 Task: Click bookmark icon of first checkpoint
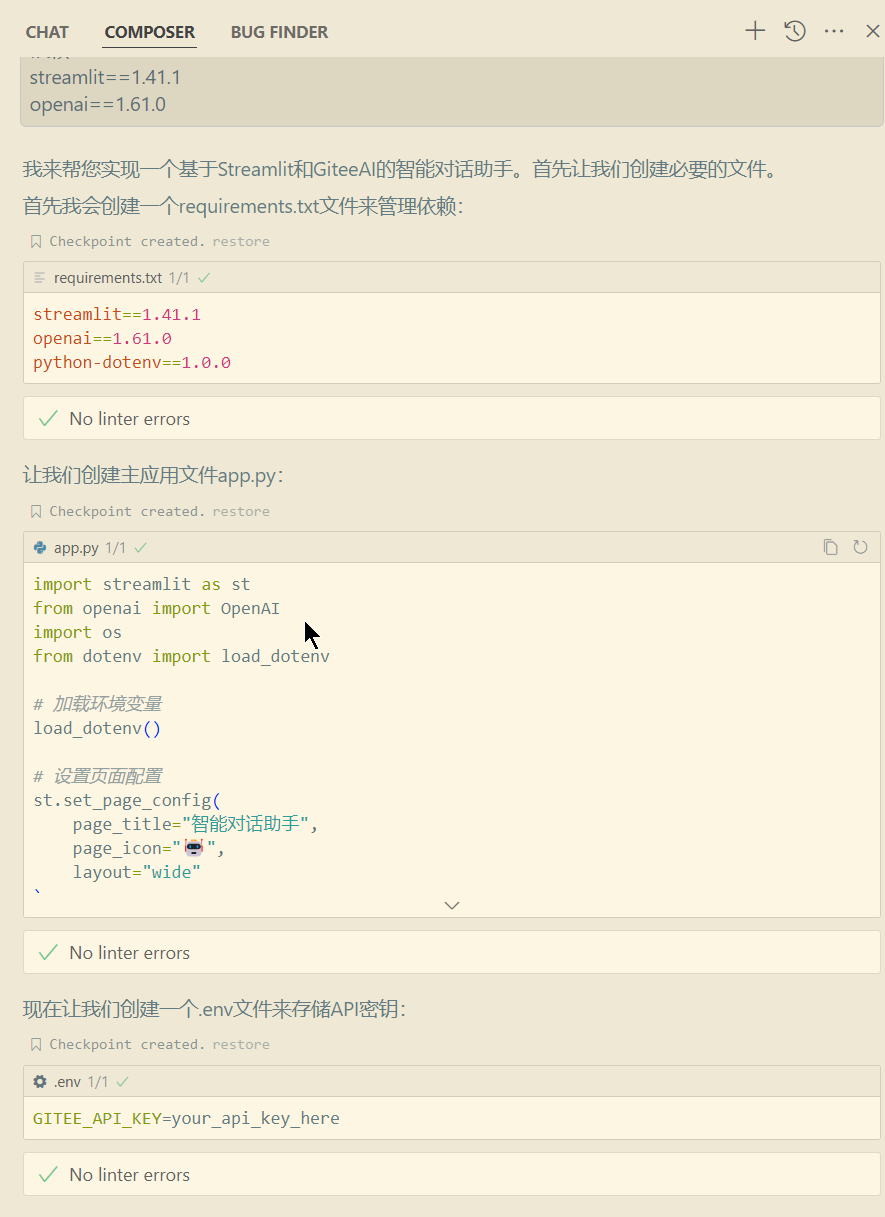click(36, 241)
